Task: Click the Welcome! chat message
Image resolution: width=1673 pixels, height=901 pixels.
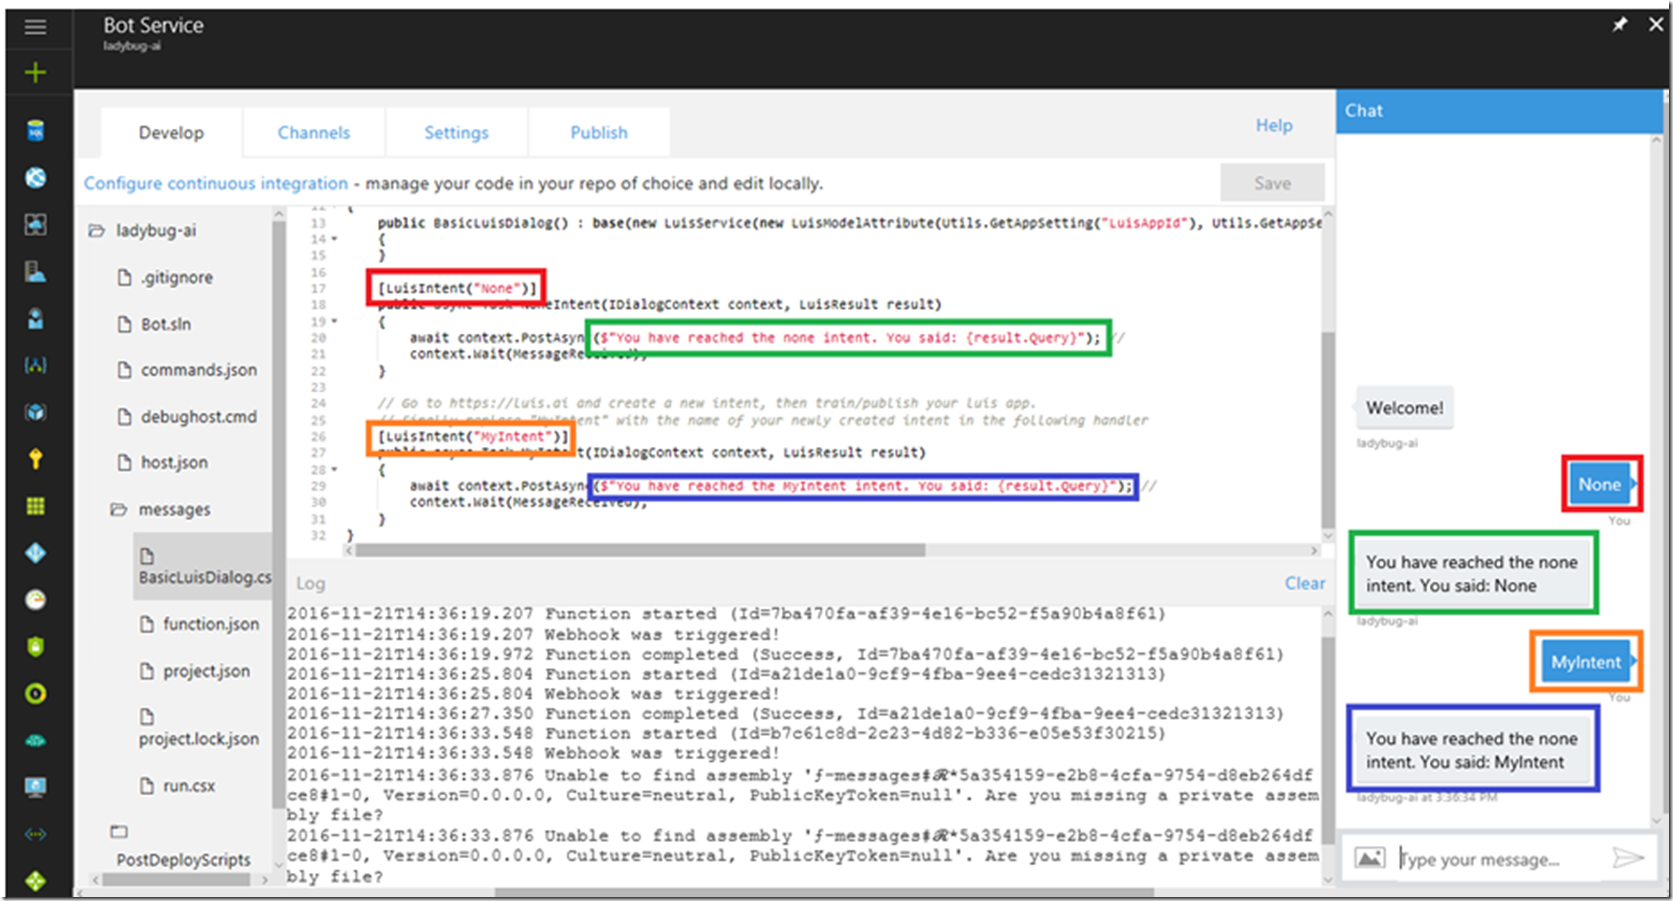Action: (x=1404, y=408)
